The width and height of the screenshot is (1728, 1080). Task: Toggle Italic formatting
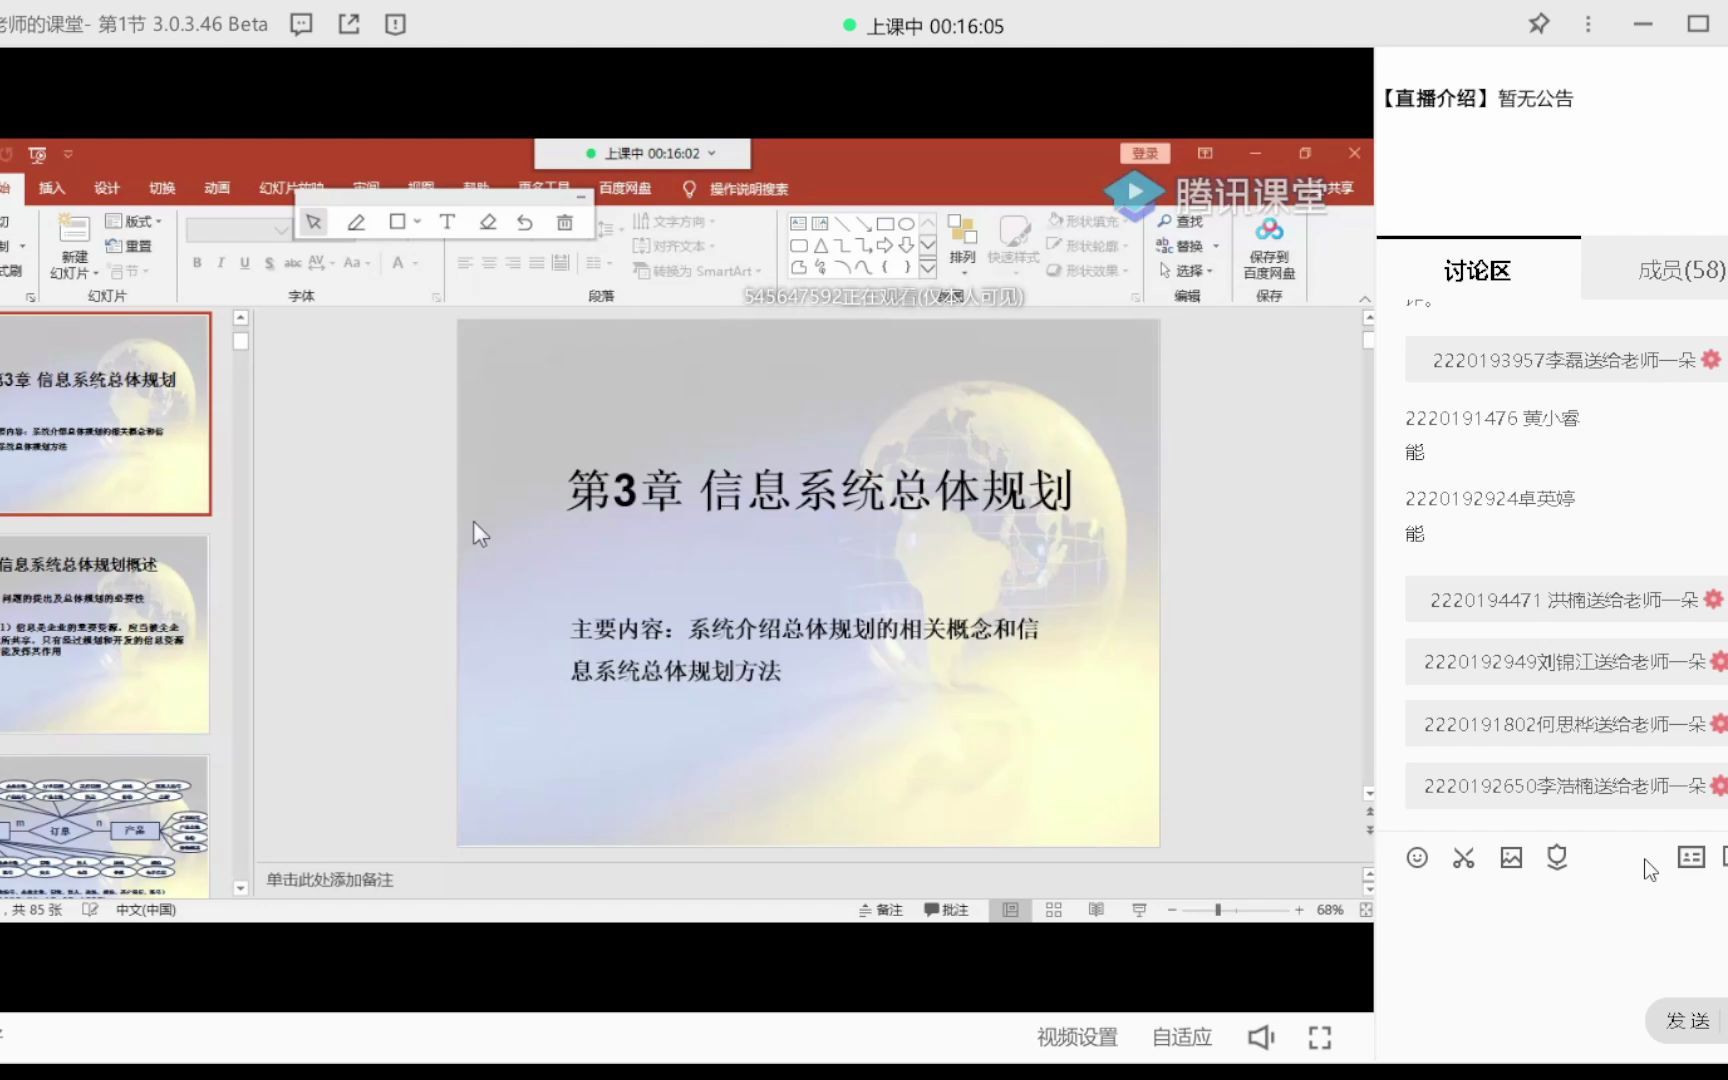(x=221, y=262)
